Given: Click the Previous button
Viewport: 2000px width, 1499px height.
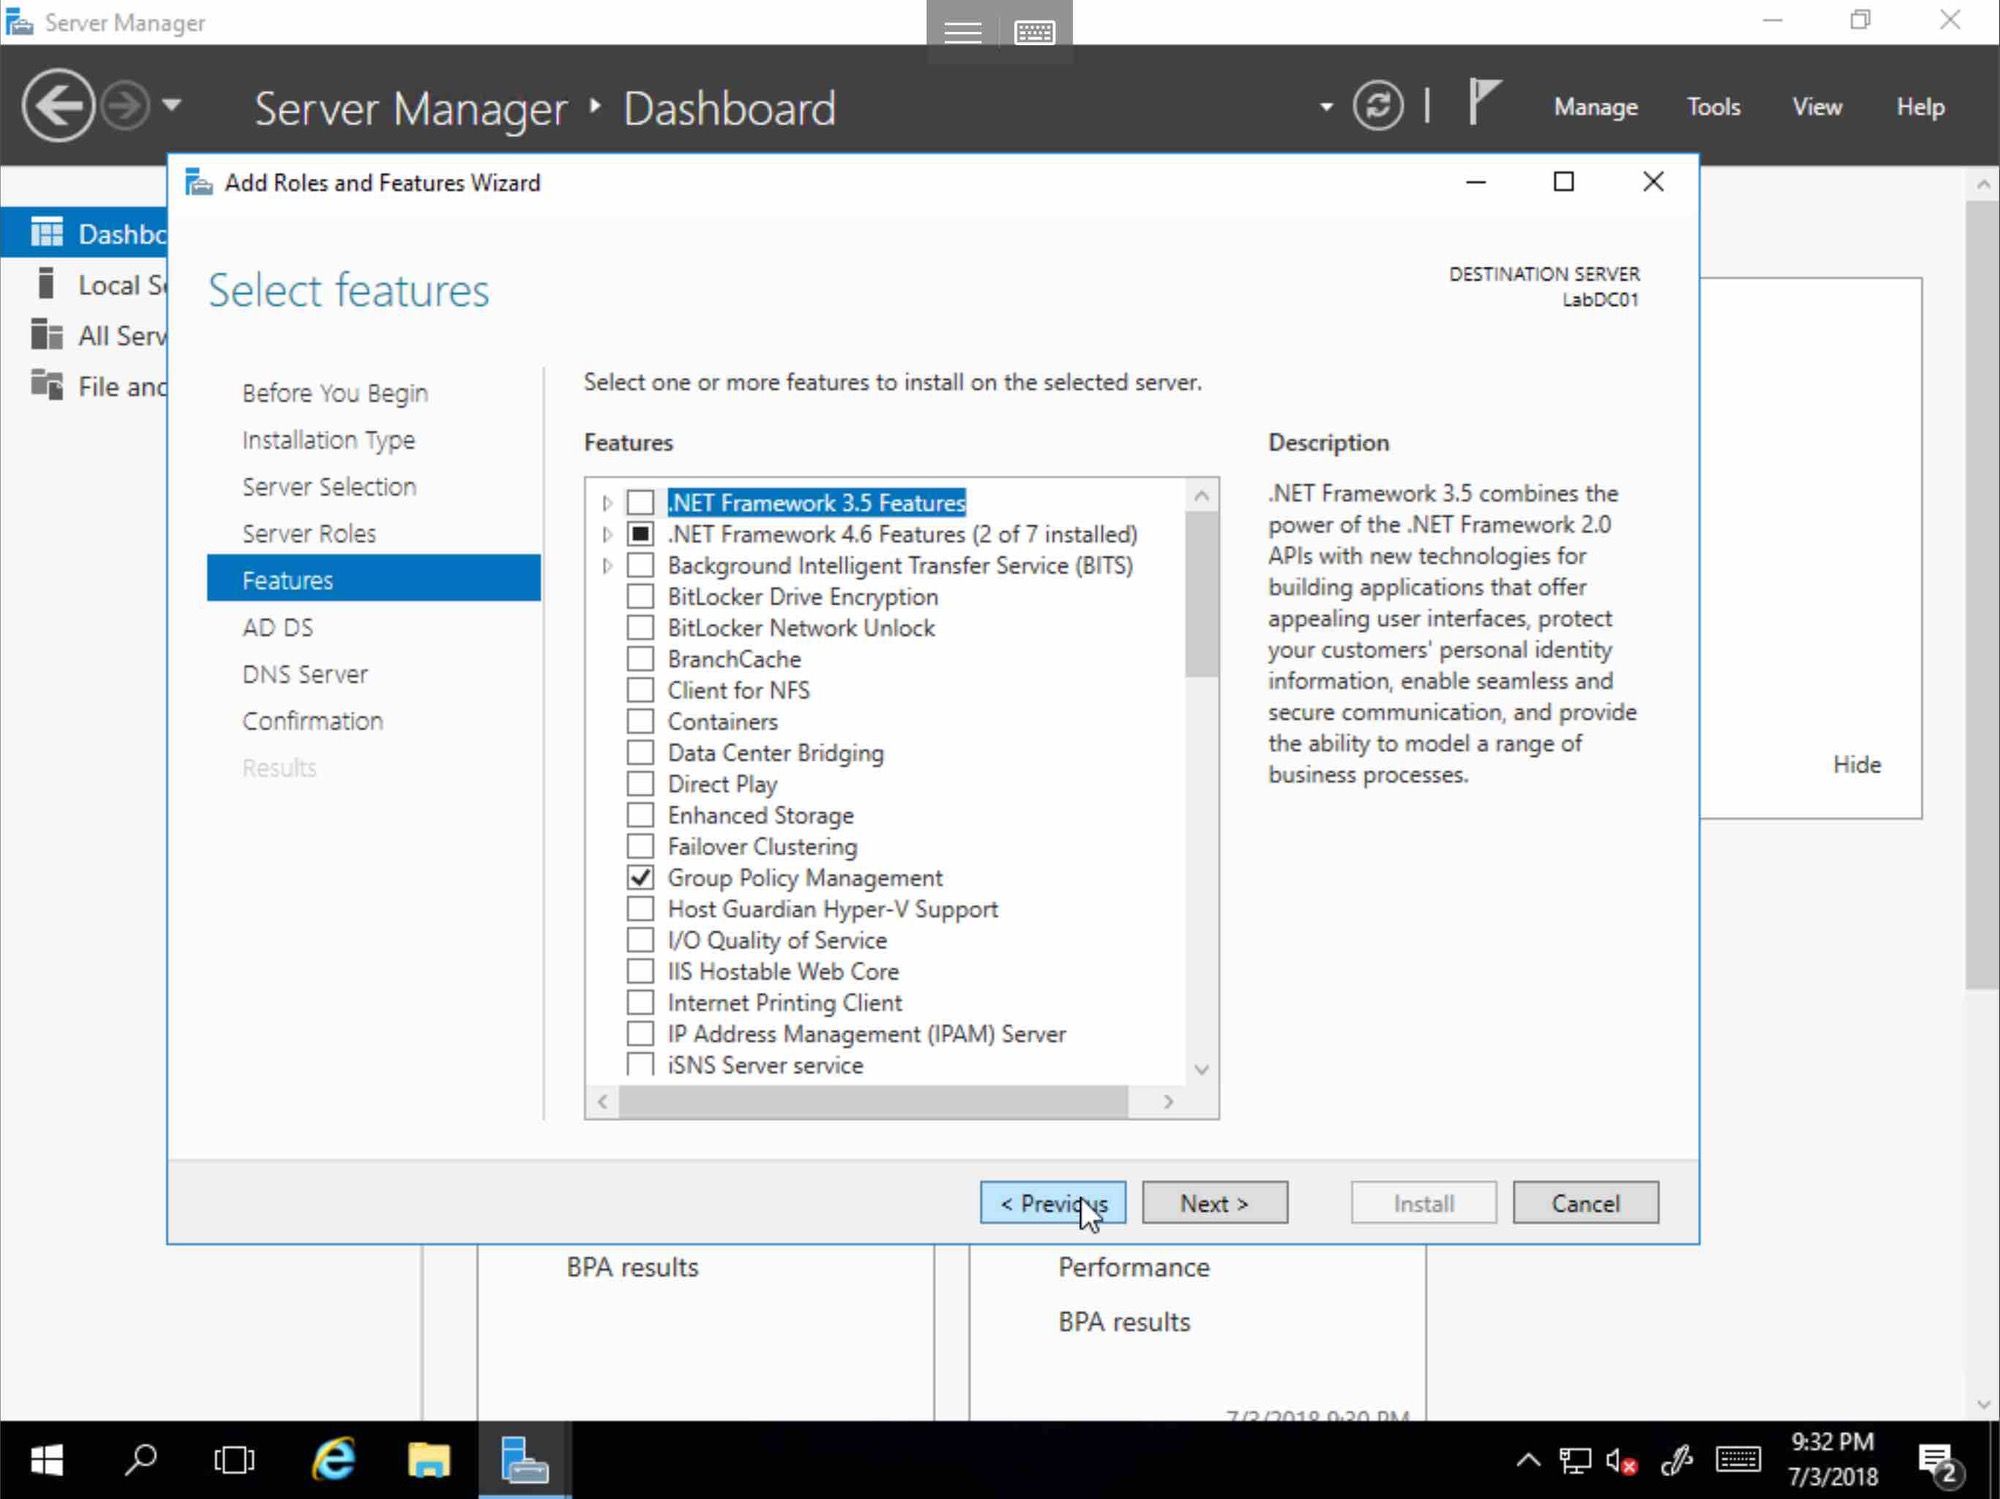Looking at the screenshot, I should pyautogui.click(x=1053, y=1202).
